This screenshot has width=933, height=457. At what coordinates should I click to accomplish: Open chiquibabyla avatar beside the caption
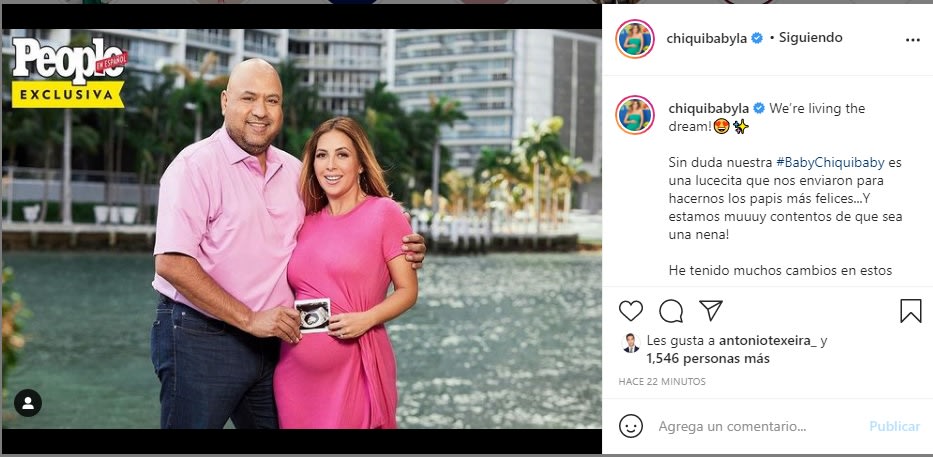[x=635, y=114]
